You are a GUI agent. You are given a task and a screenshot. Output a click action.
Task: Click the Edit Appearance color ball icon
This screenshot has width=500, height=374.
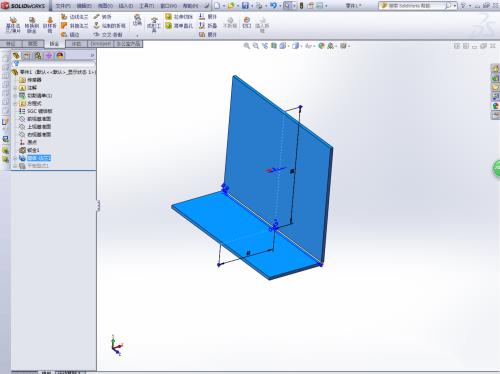click(x=321, y=46)
